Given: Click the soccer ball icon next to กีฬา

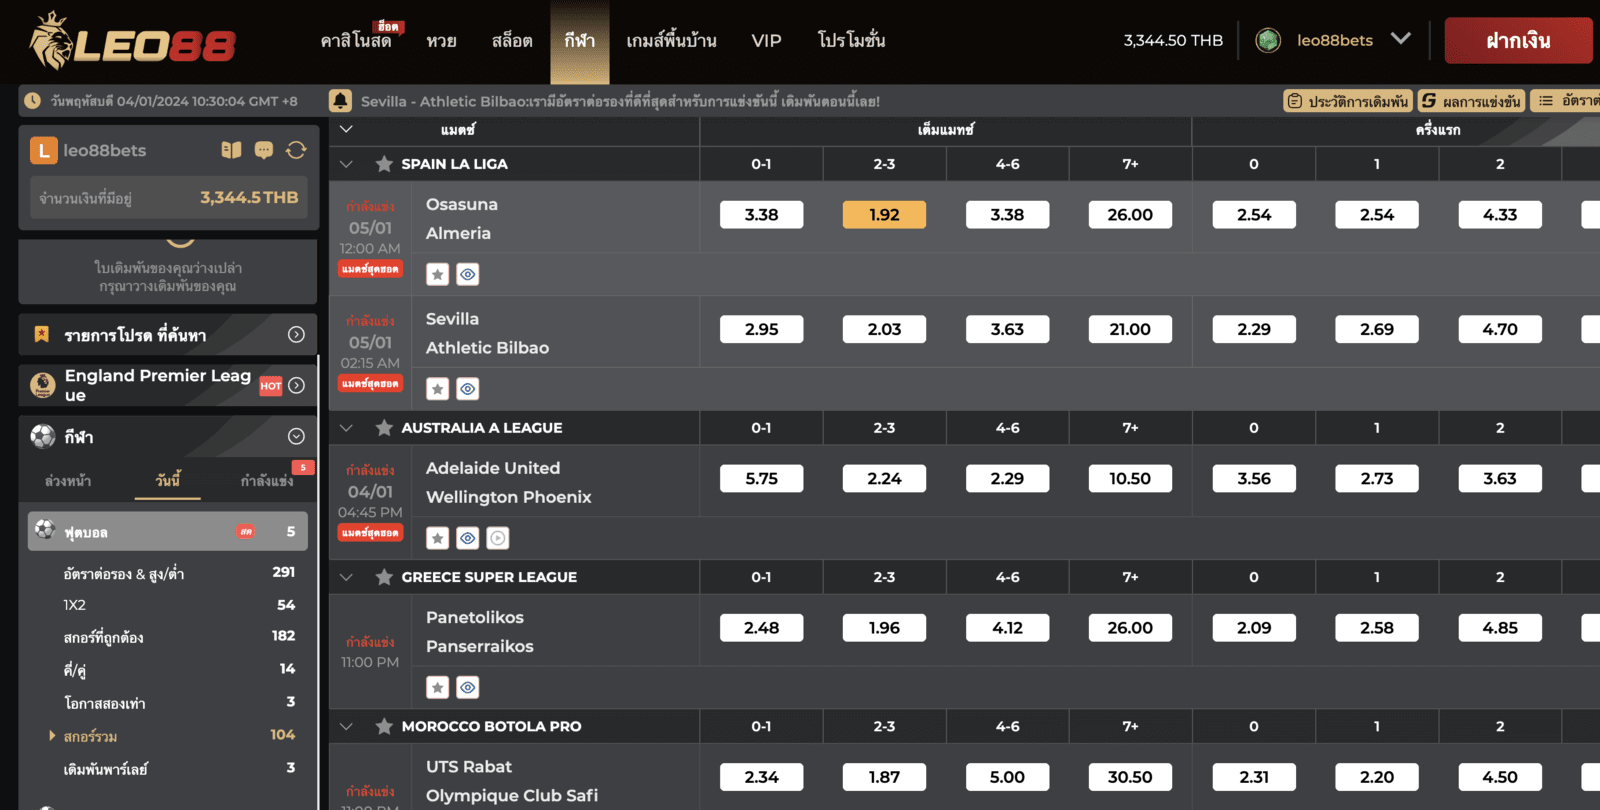Looking at the screenshot, I should (42, 436).
